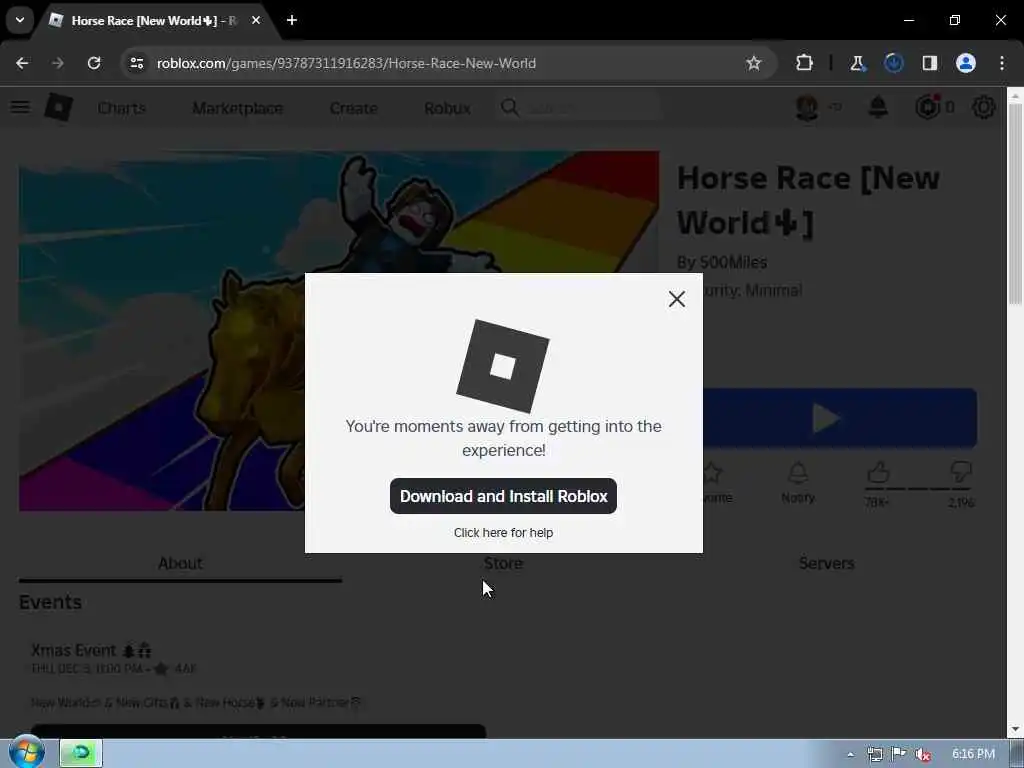1024x768 pixels.
Task: Click the Horse Race game thumbnail
Action: tap(338, 330)
